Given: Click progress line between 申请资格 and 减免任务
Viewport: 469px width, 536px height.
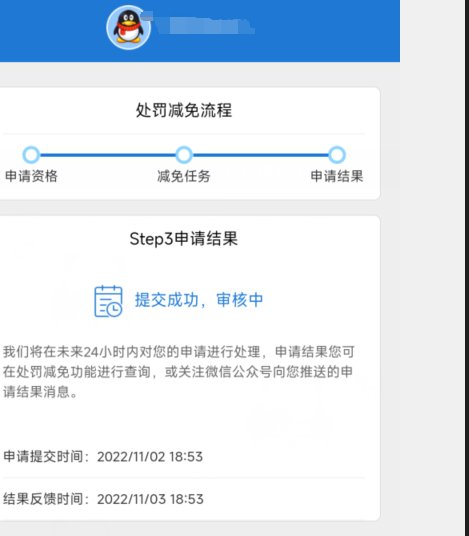Looking at the screenshot, I should [108, 155].
